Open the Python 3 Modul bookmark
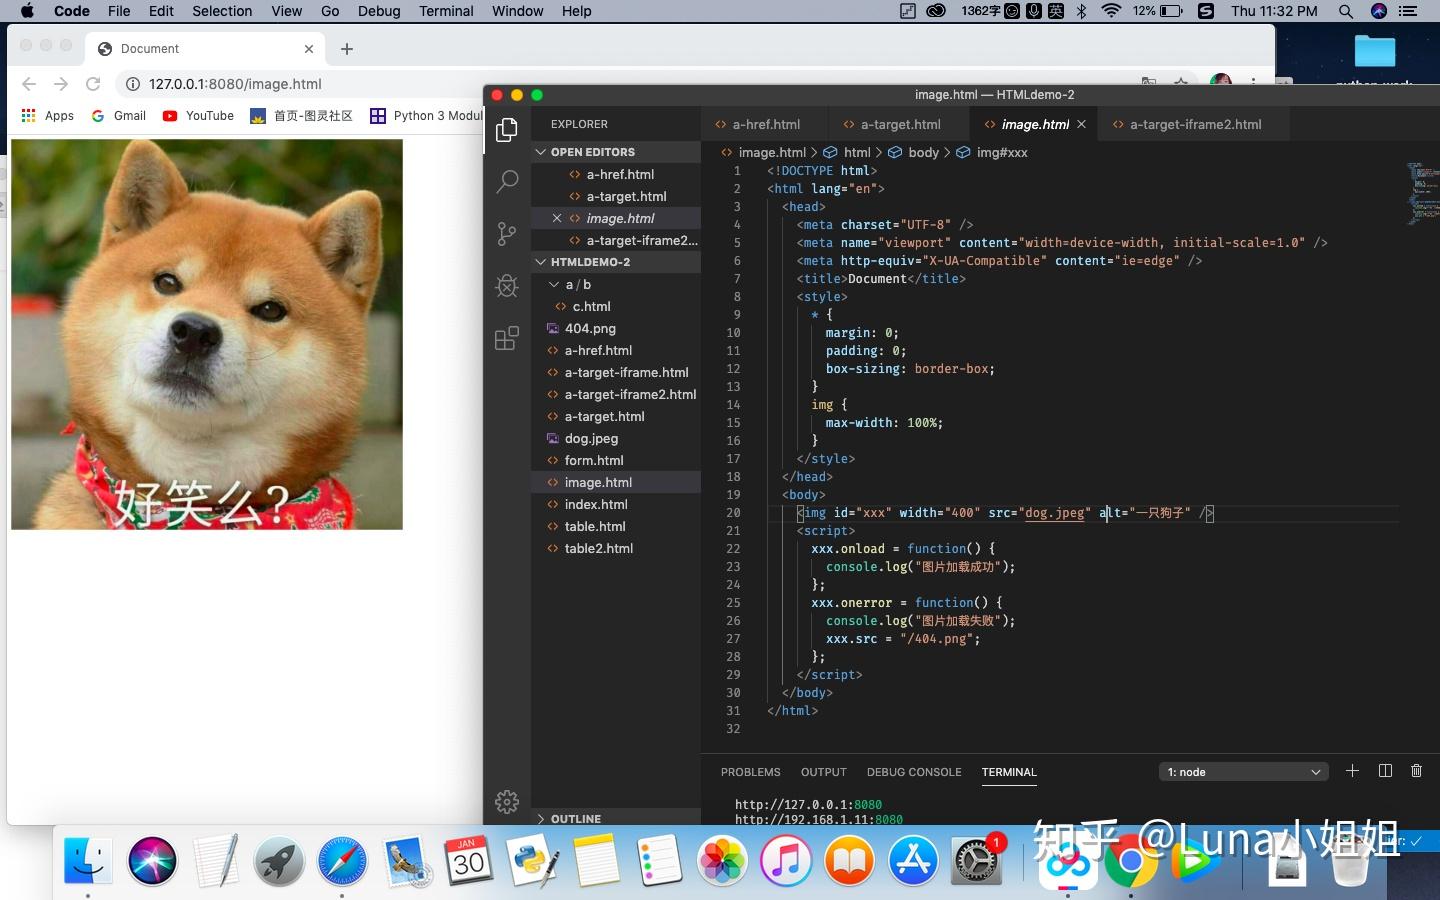This screenshot has width=1440, height=900. [x=426, y=116]
